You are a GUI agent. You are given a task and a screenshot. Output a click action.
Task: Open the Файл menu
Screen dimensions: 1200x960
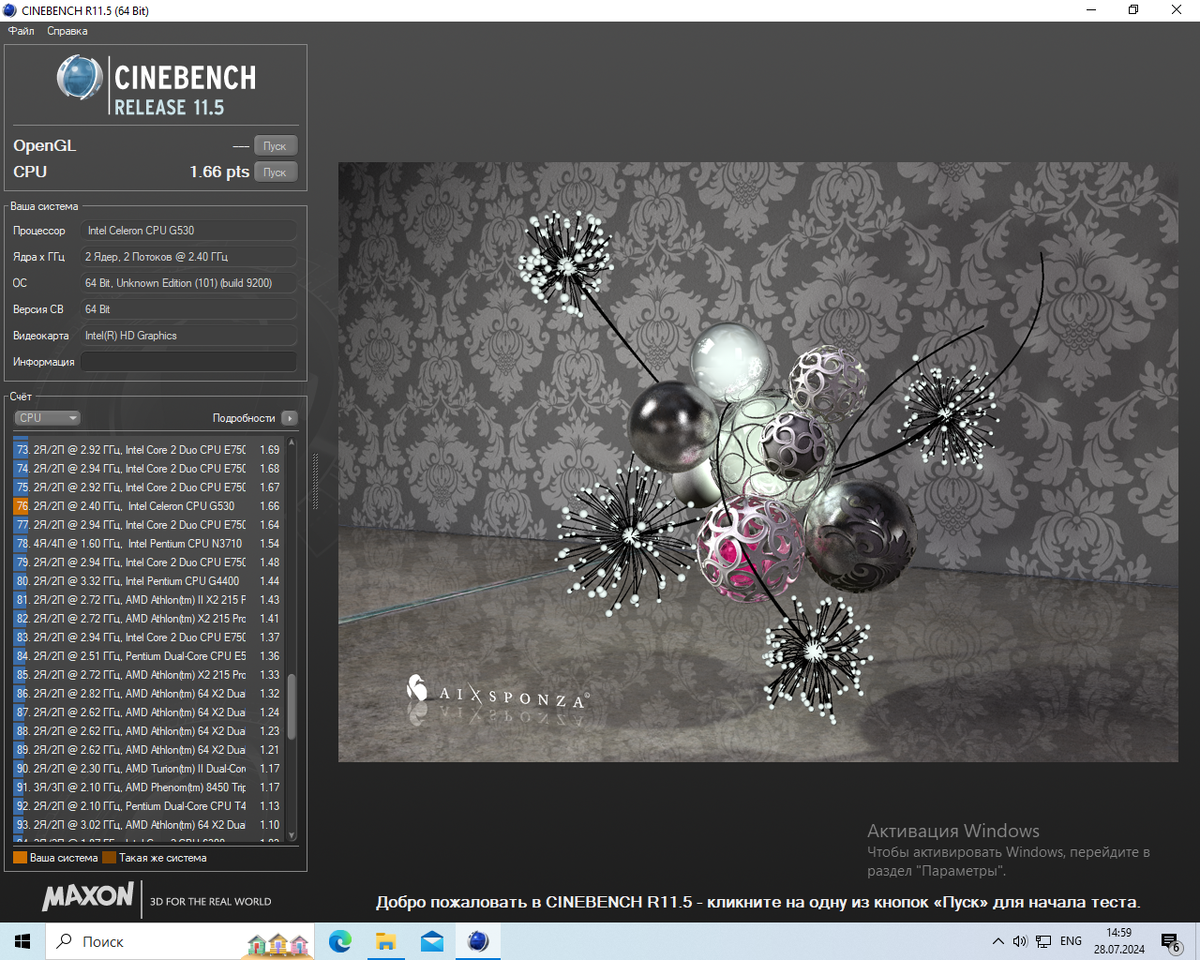[21, 31]
